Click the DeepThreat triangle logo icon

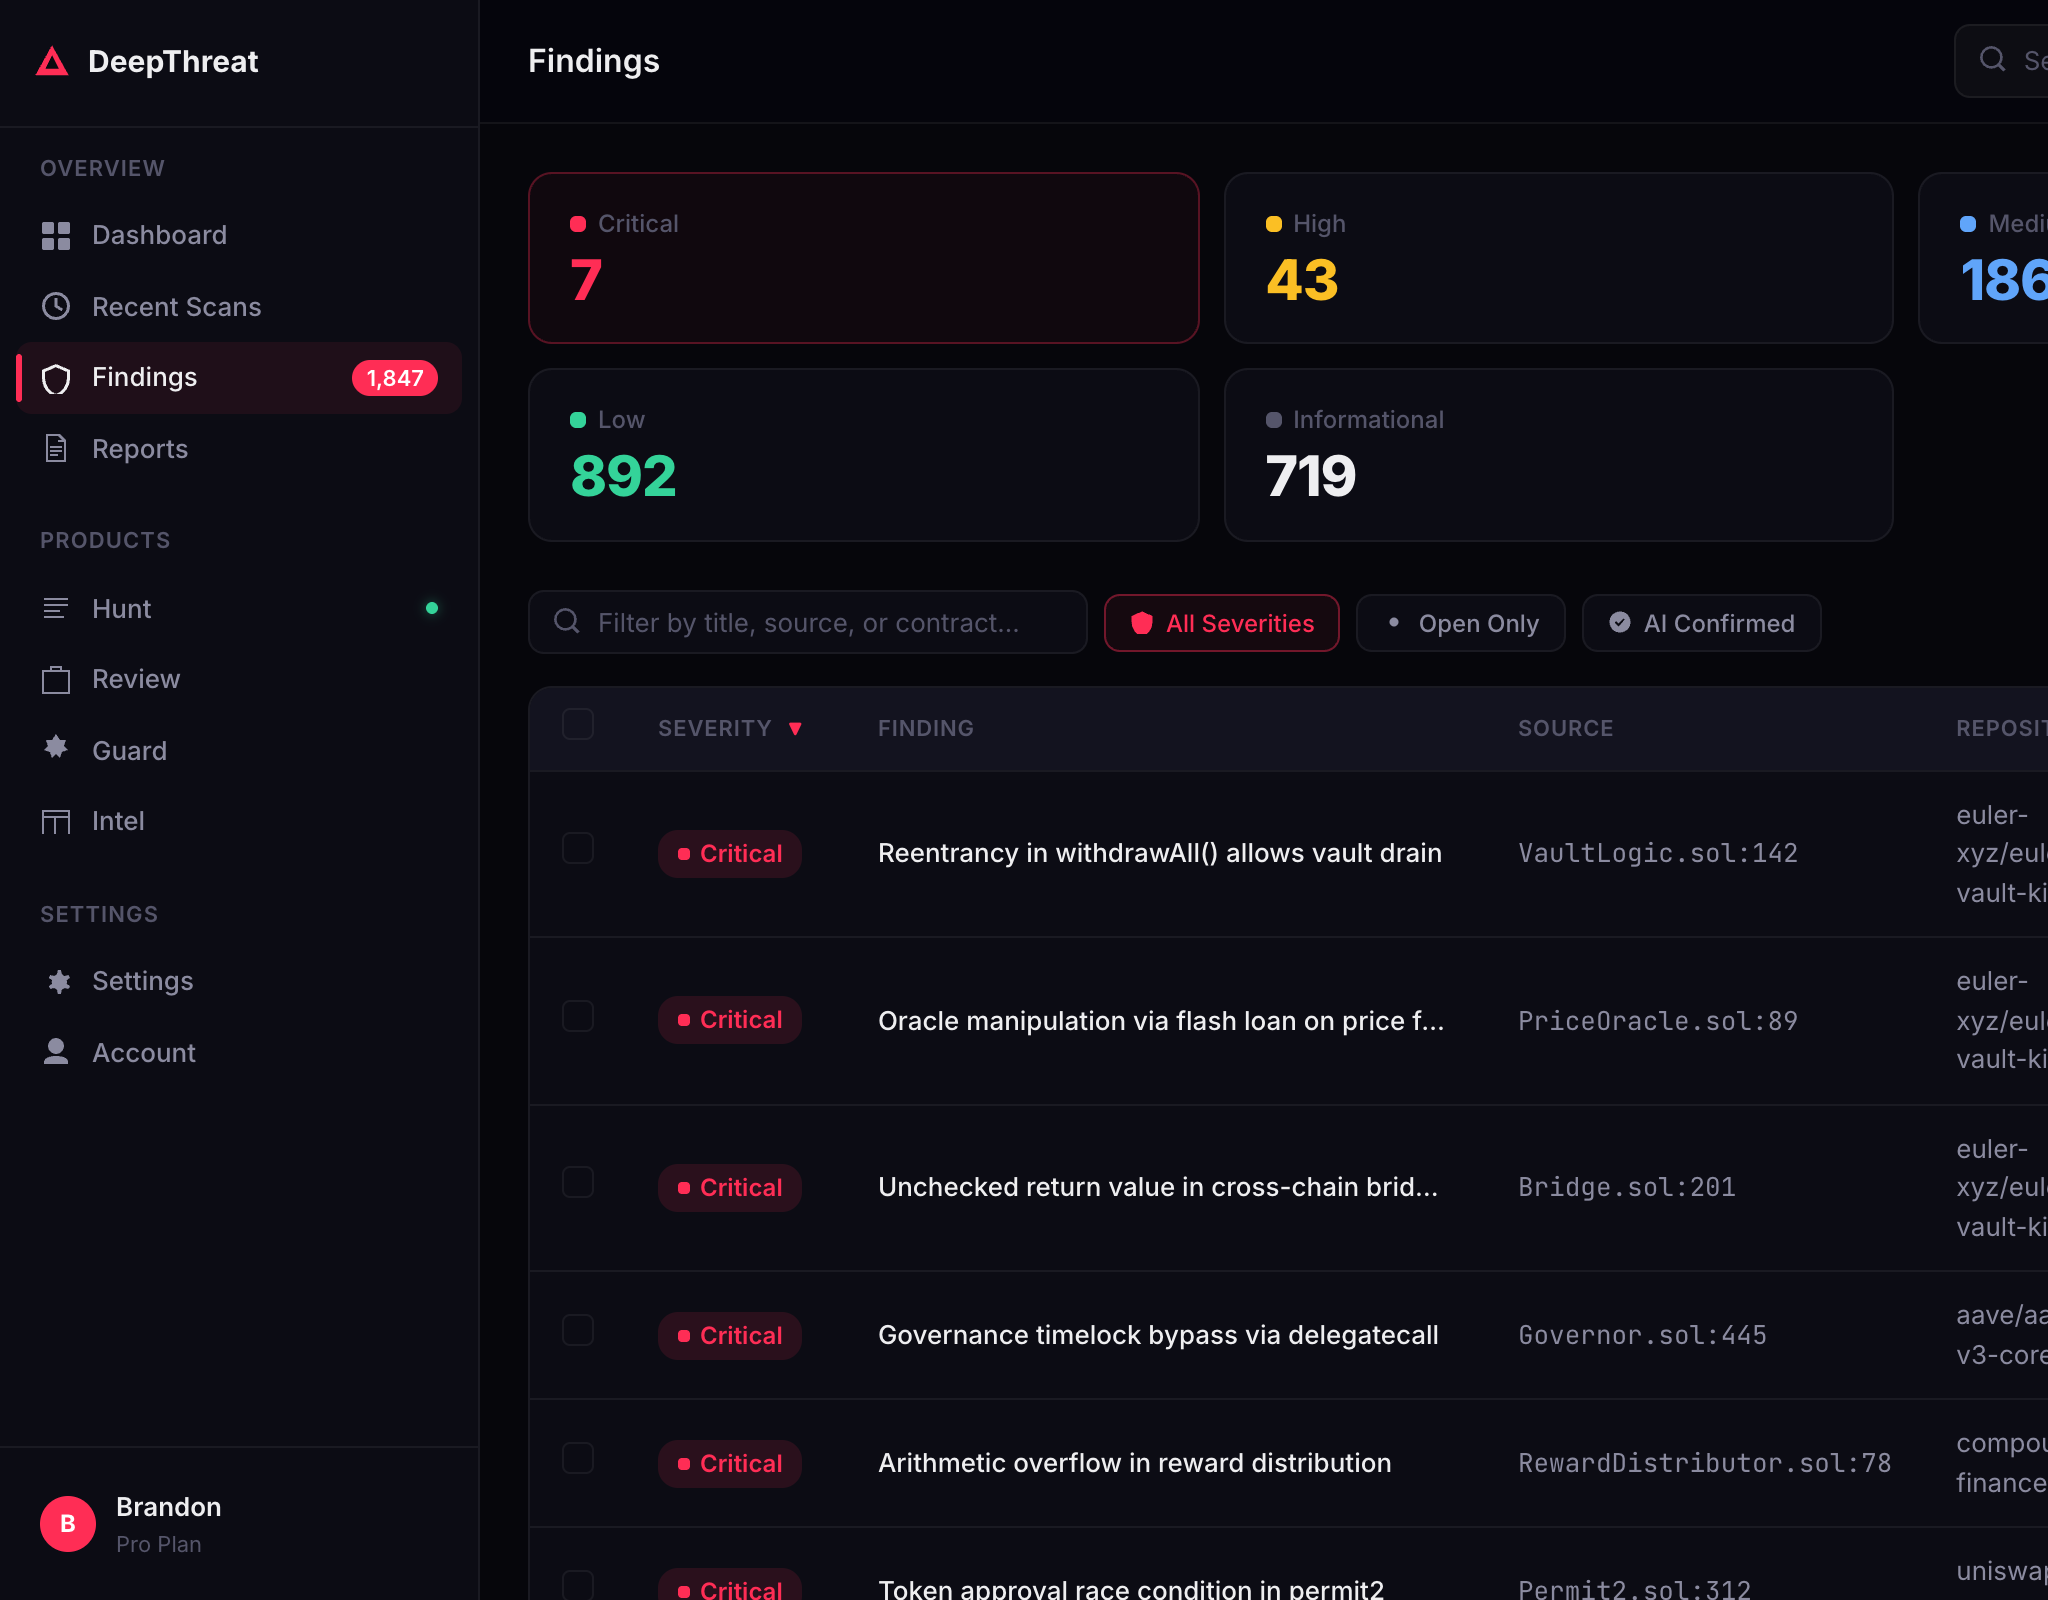pyautogui.click(x=52, y=62)
